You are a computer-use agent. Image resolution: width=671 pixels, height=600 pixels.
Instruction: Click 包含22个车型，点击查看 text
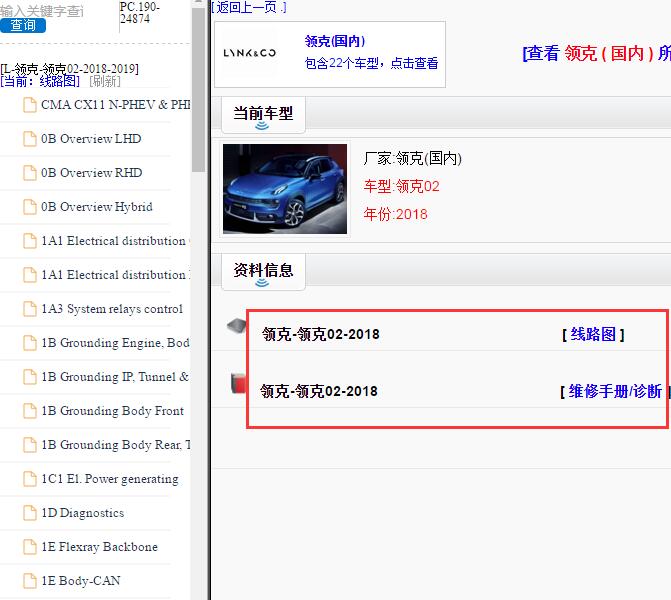pyautogui.click(x=371, y=63)
